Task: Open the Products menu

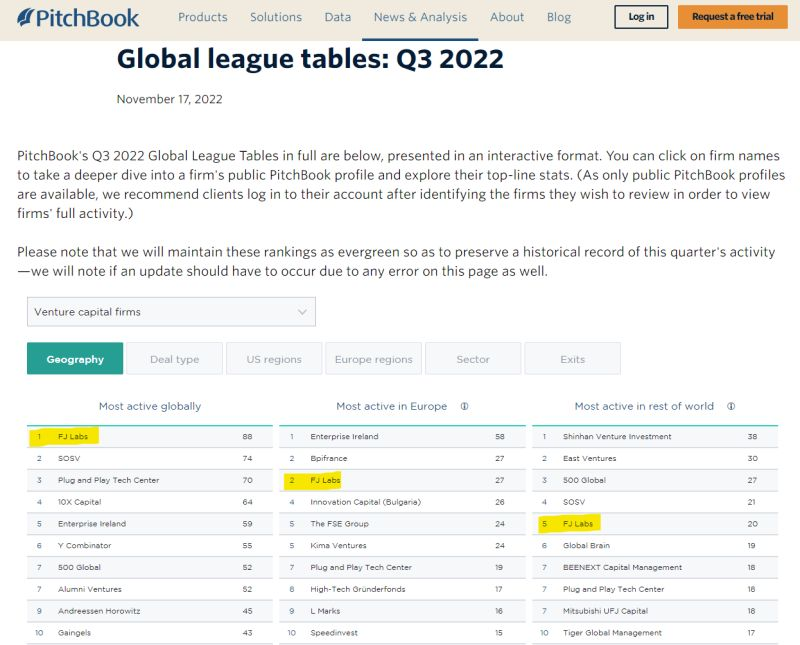Action: 203,17
